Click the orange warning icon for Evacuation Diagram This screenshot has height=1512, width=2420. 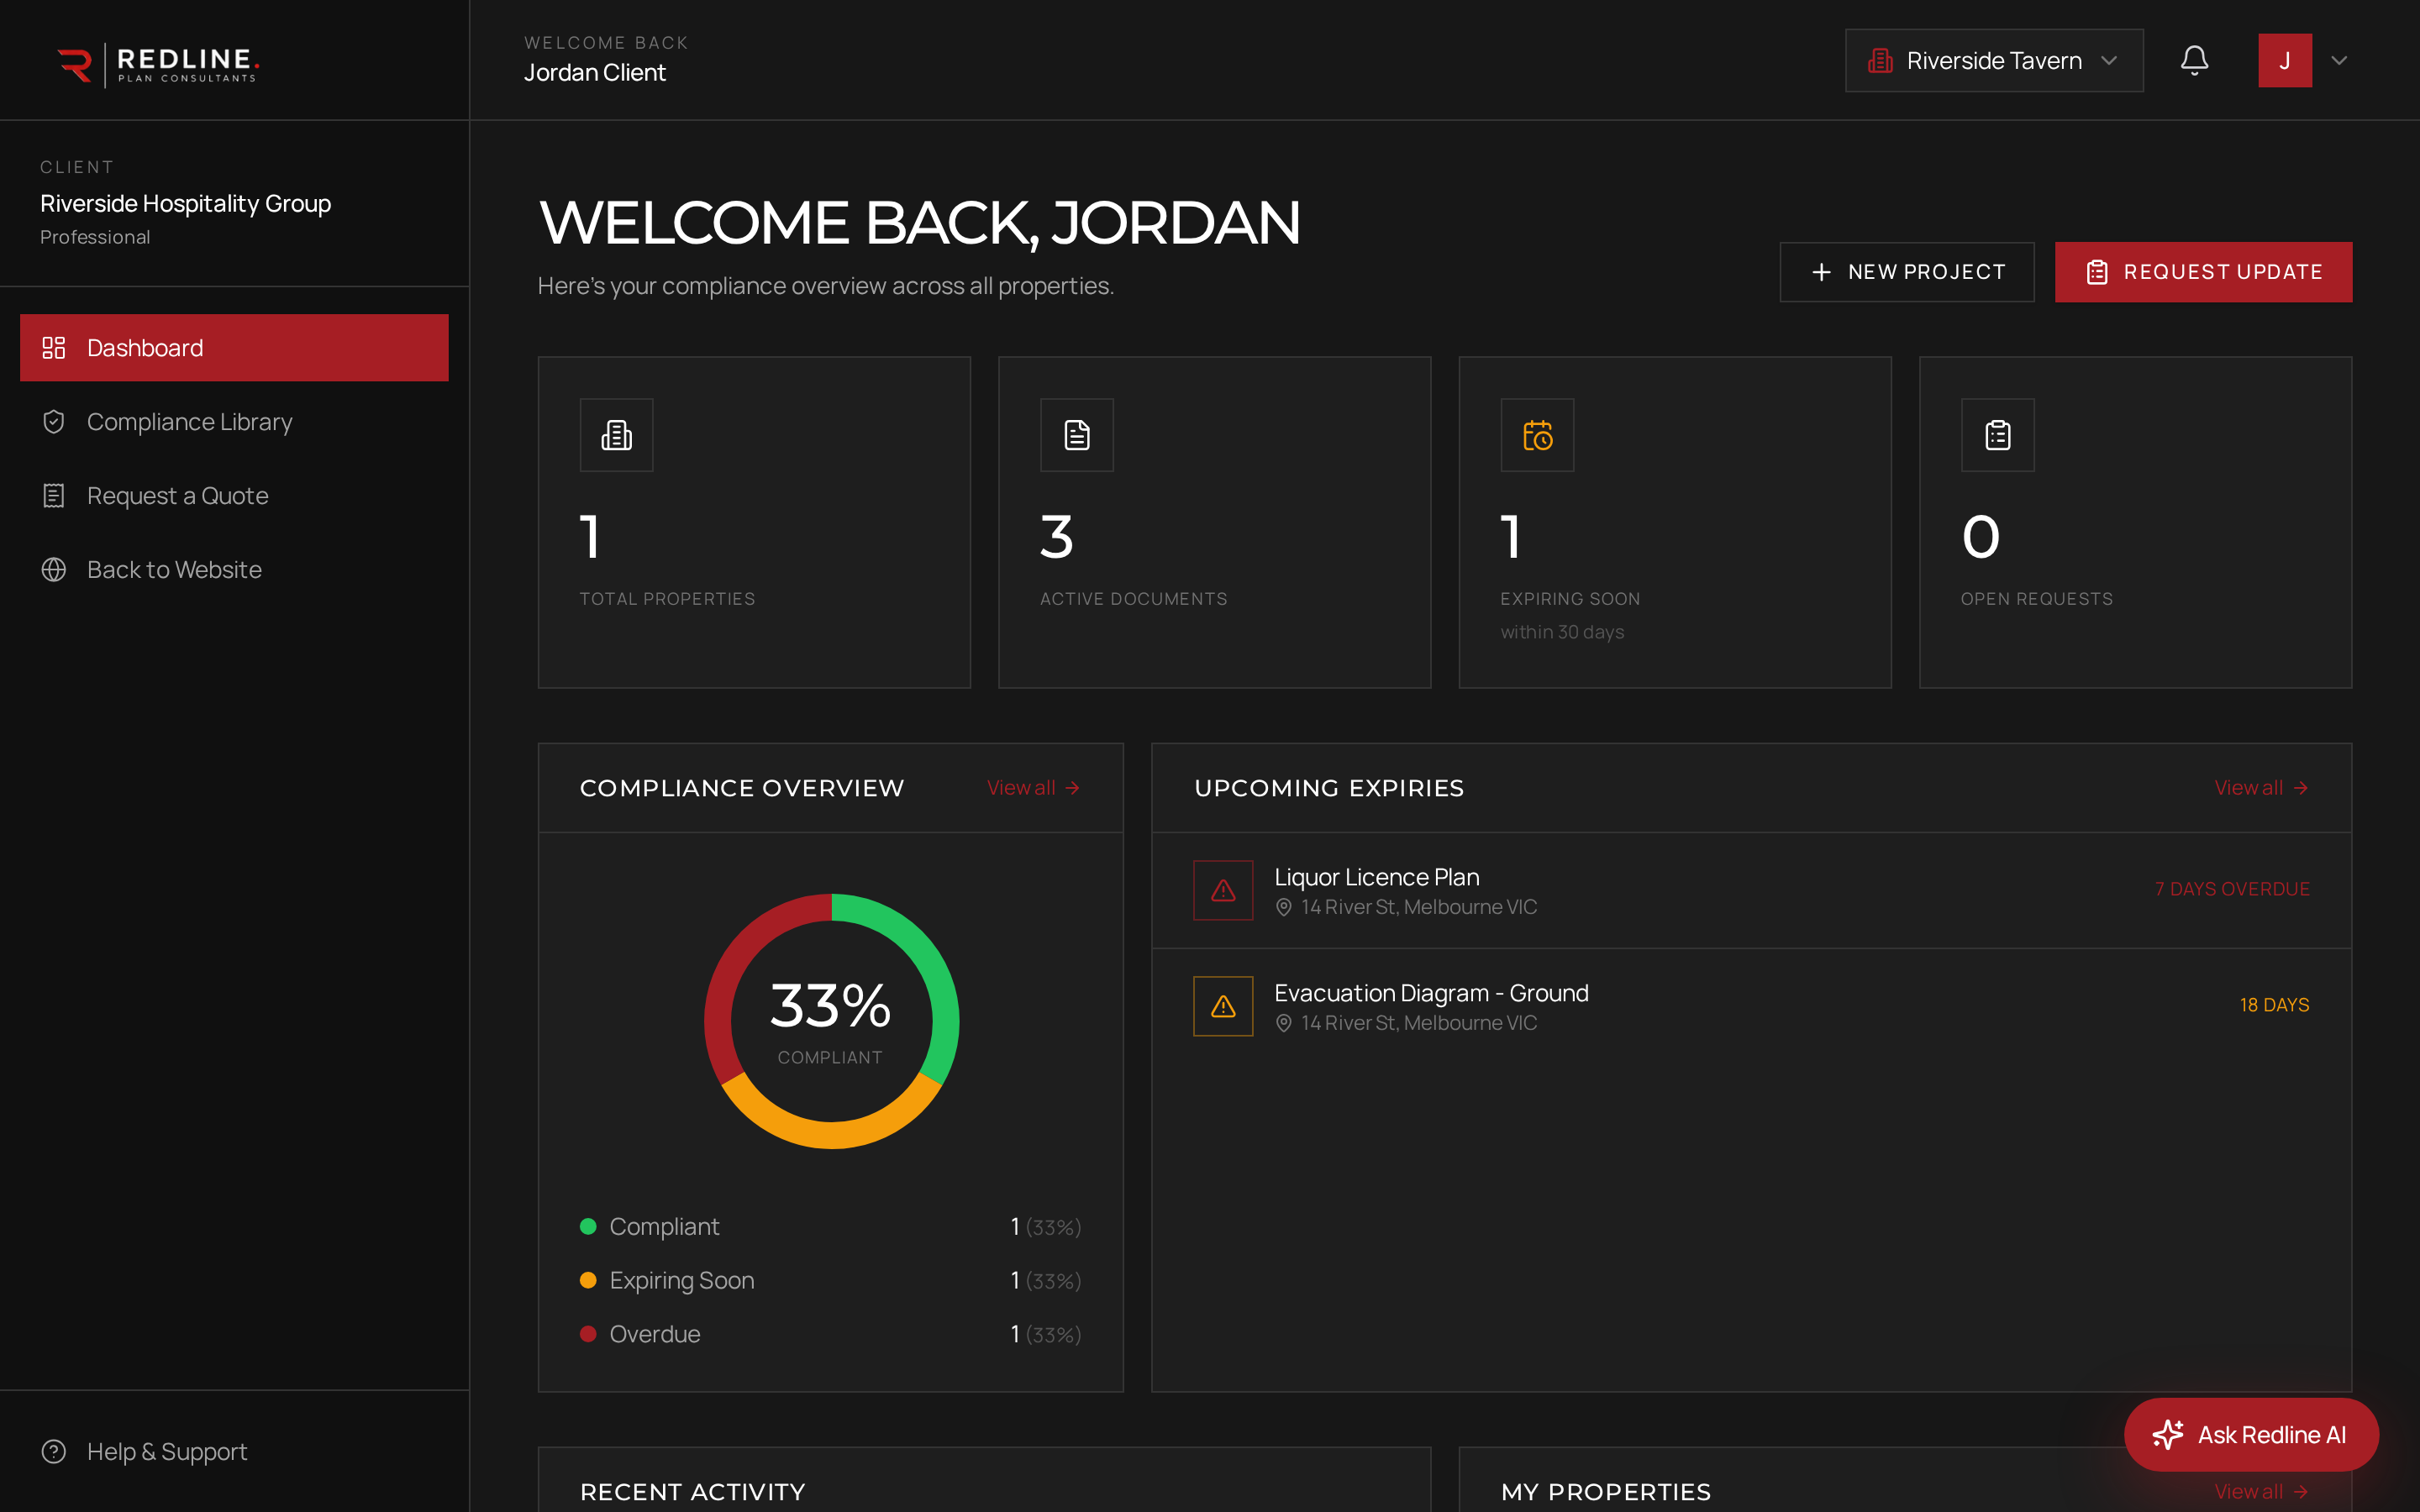point(1223,1006)
